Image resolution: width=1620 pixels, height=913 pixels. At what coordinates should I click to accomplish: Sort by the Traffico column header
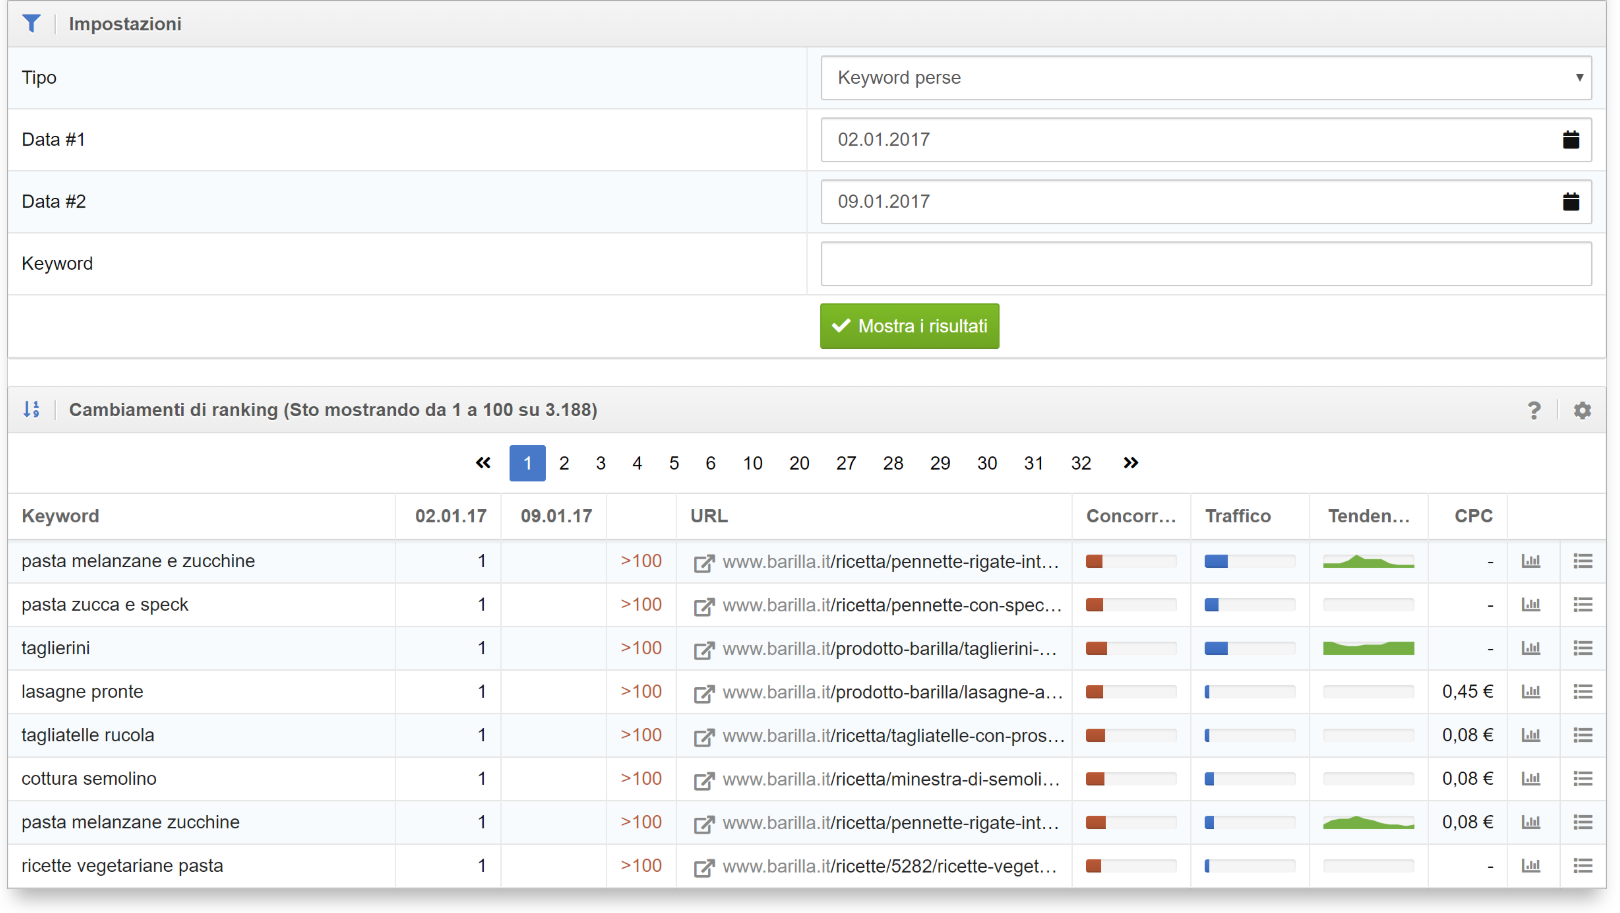1238,516
